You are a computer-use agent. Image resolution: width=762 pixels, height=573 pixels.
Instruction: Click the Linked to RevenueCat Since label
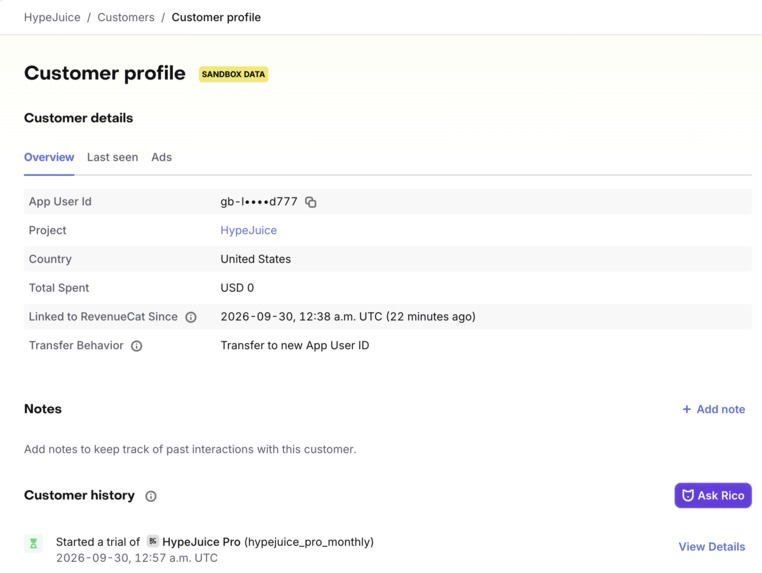coord(103,316)
